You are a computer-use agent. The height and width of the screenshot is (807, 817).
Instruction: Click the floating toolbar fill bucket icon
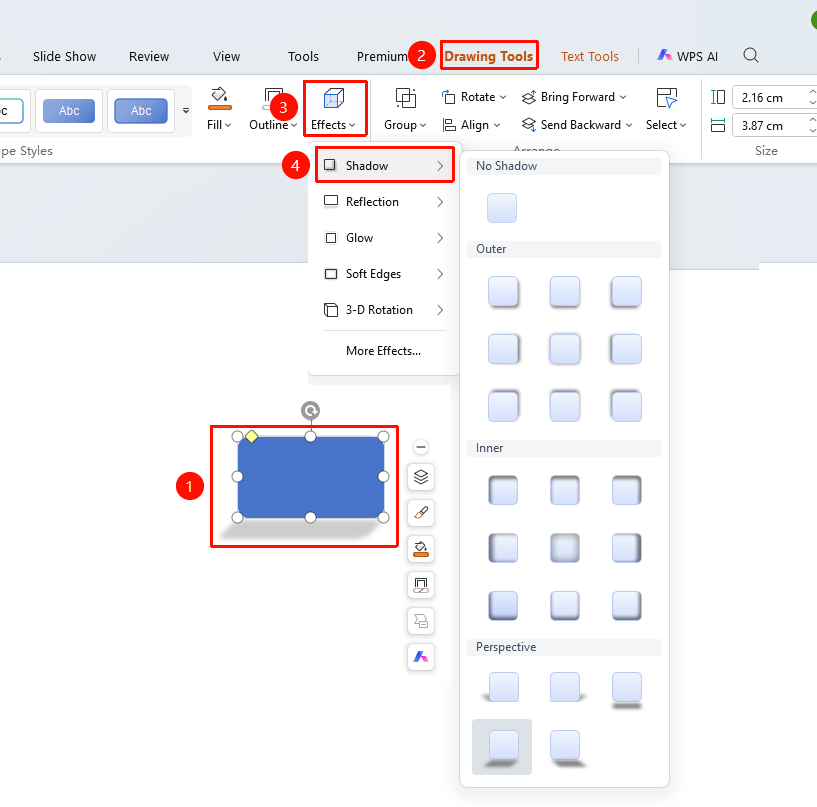pos(421,549)
